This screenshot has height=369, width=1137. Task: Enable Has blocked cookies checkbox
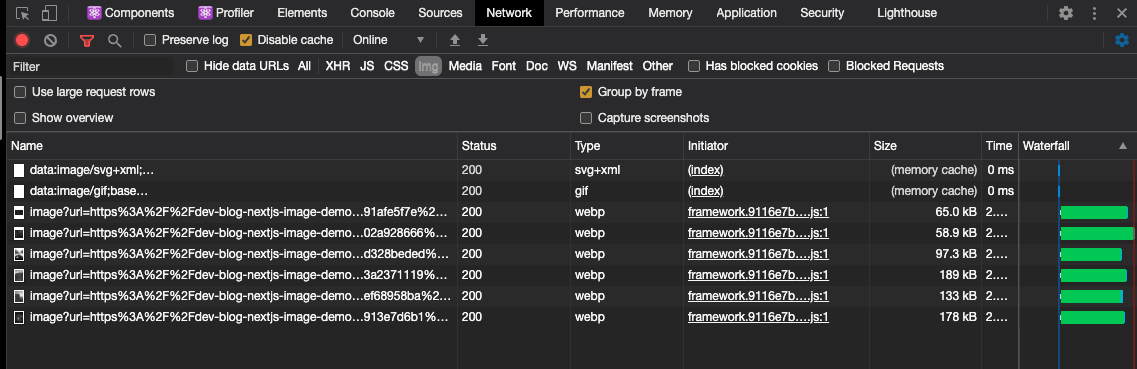(x=694, y=66)
